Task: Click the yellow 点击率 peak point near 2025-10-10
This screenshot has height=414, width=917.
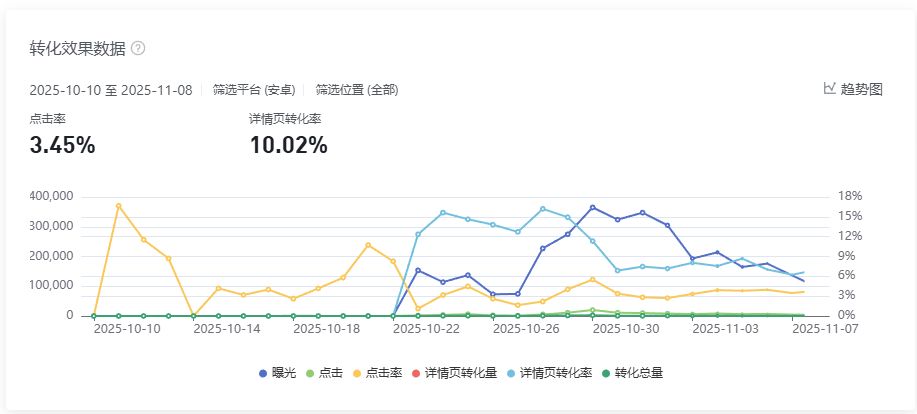Action: (x=118, y=206)
